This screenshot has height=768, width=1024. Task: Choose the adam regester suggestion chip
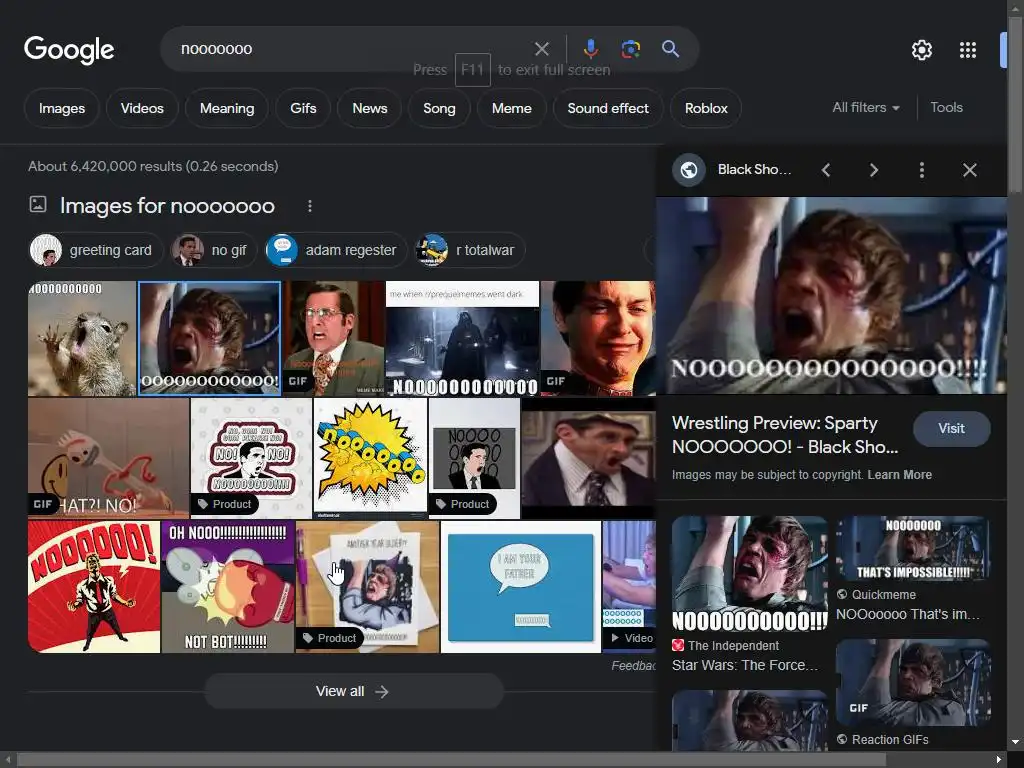click(x=336, y=250)
